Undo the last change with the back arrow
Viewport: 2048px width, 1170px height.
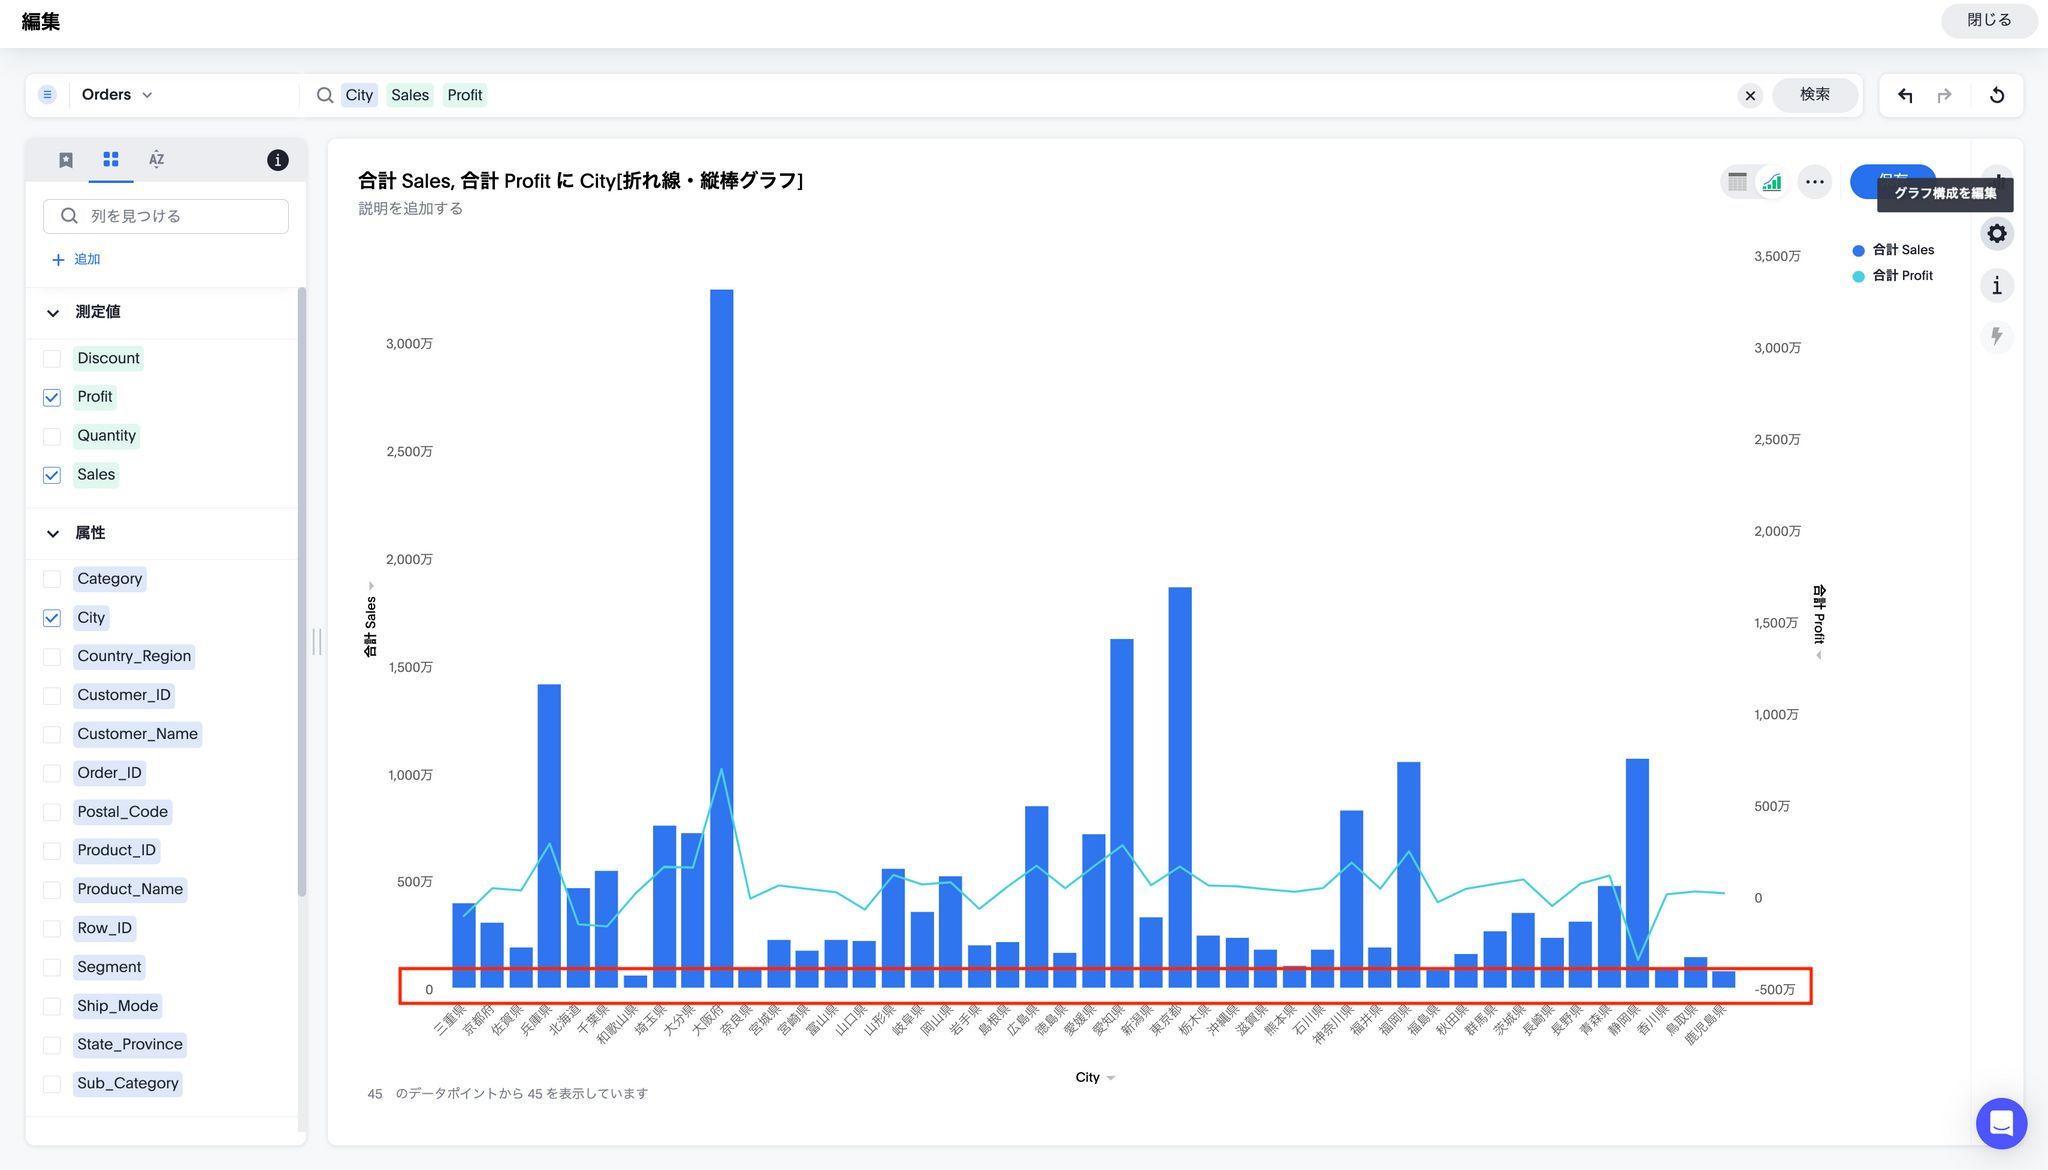click(x=1905, y=95)
